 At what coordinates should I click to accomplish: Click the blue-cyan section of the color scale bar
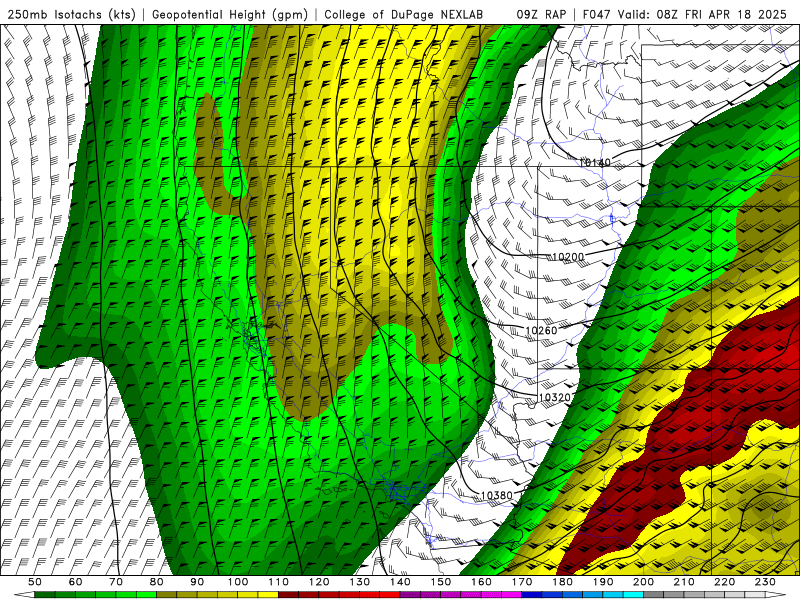(582, 595)
